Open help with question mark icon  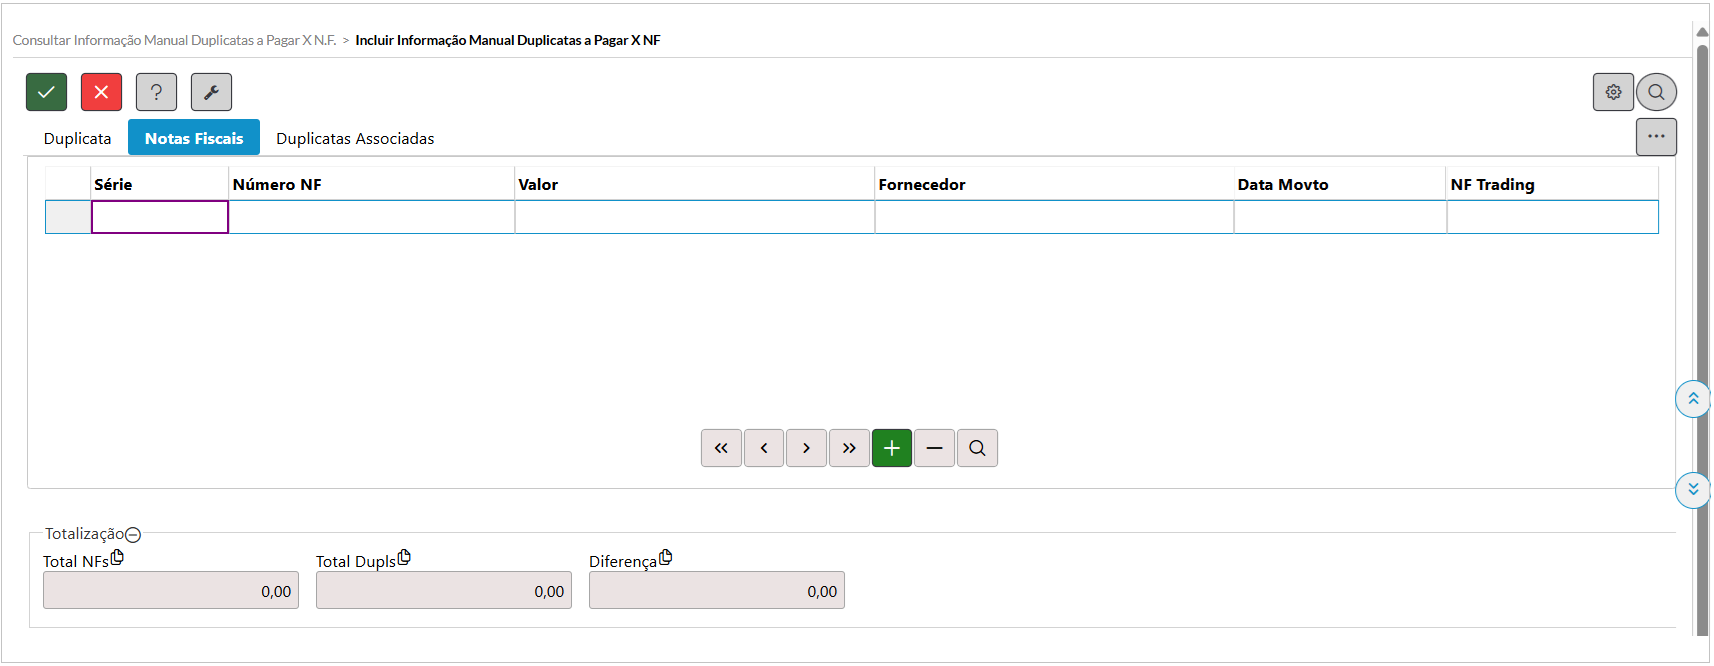(156, 92)
